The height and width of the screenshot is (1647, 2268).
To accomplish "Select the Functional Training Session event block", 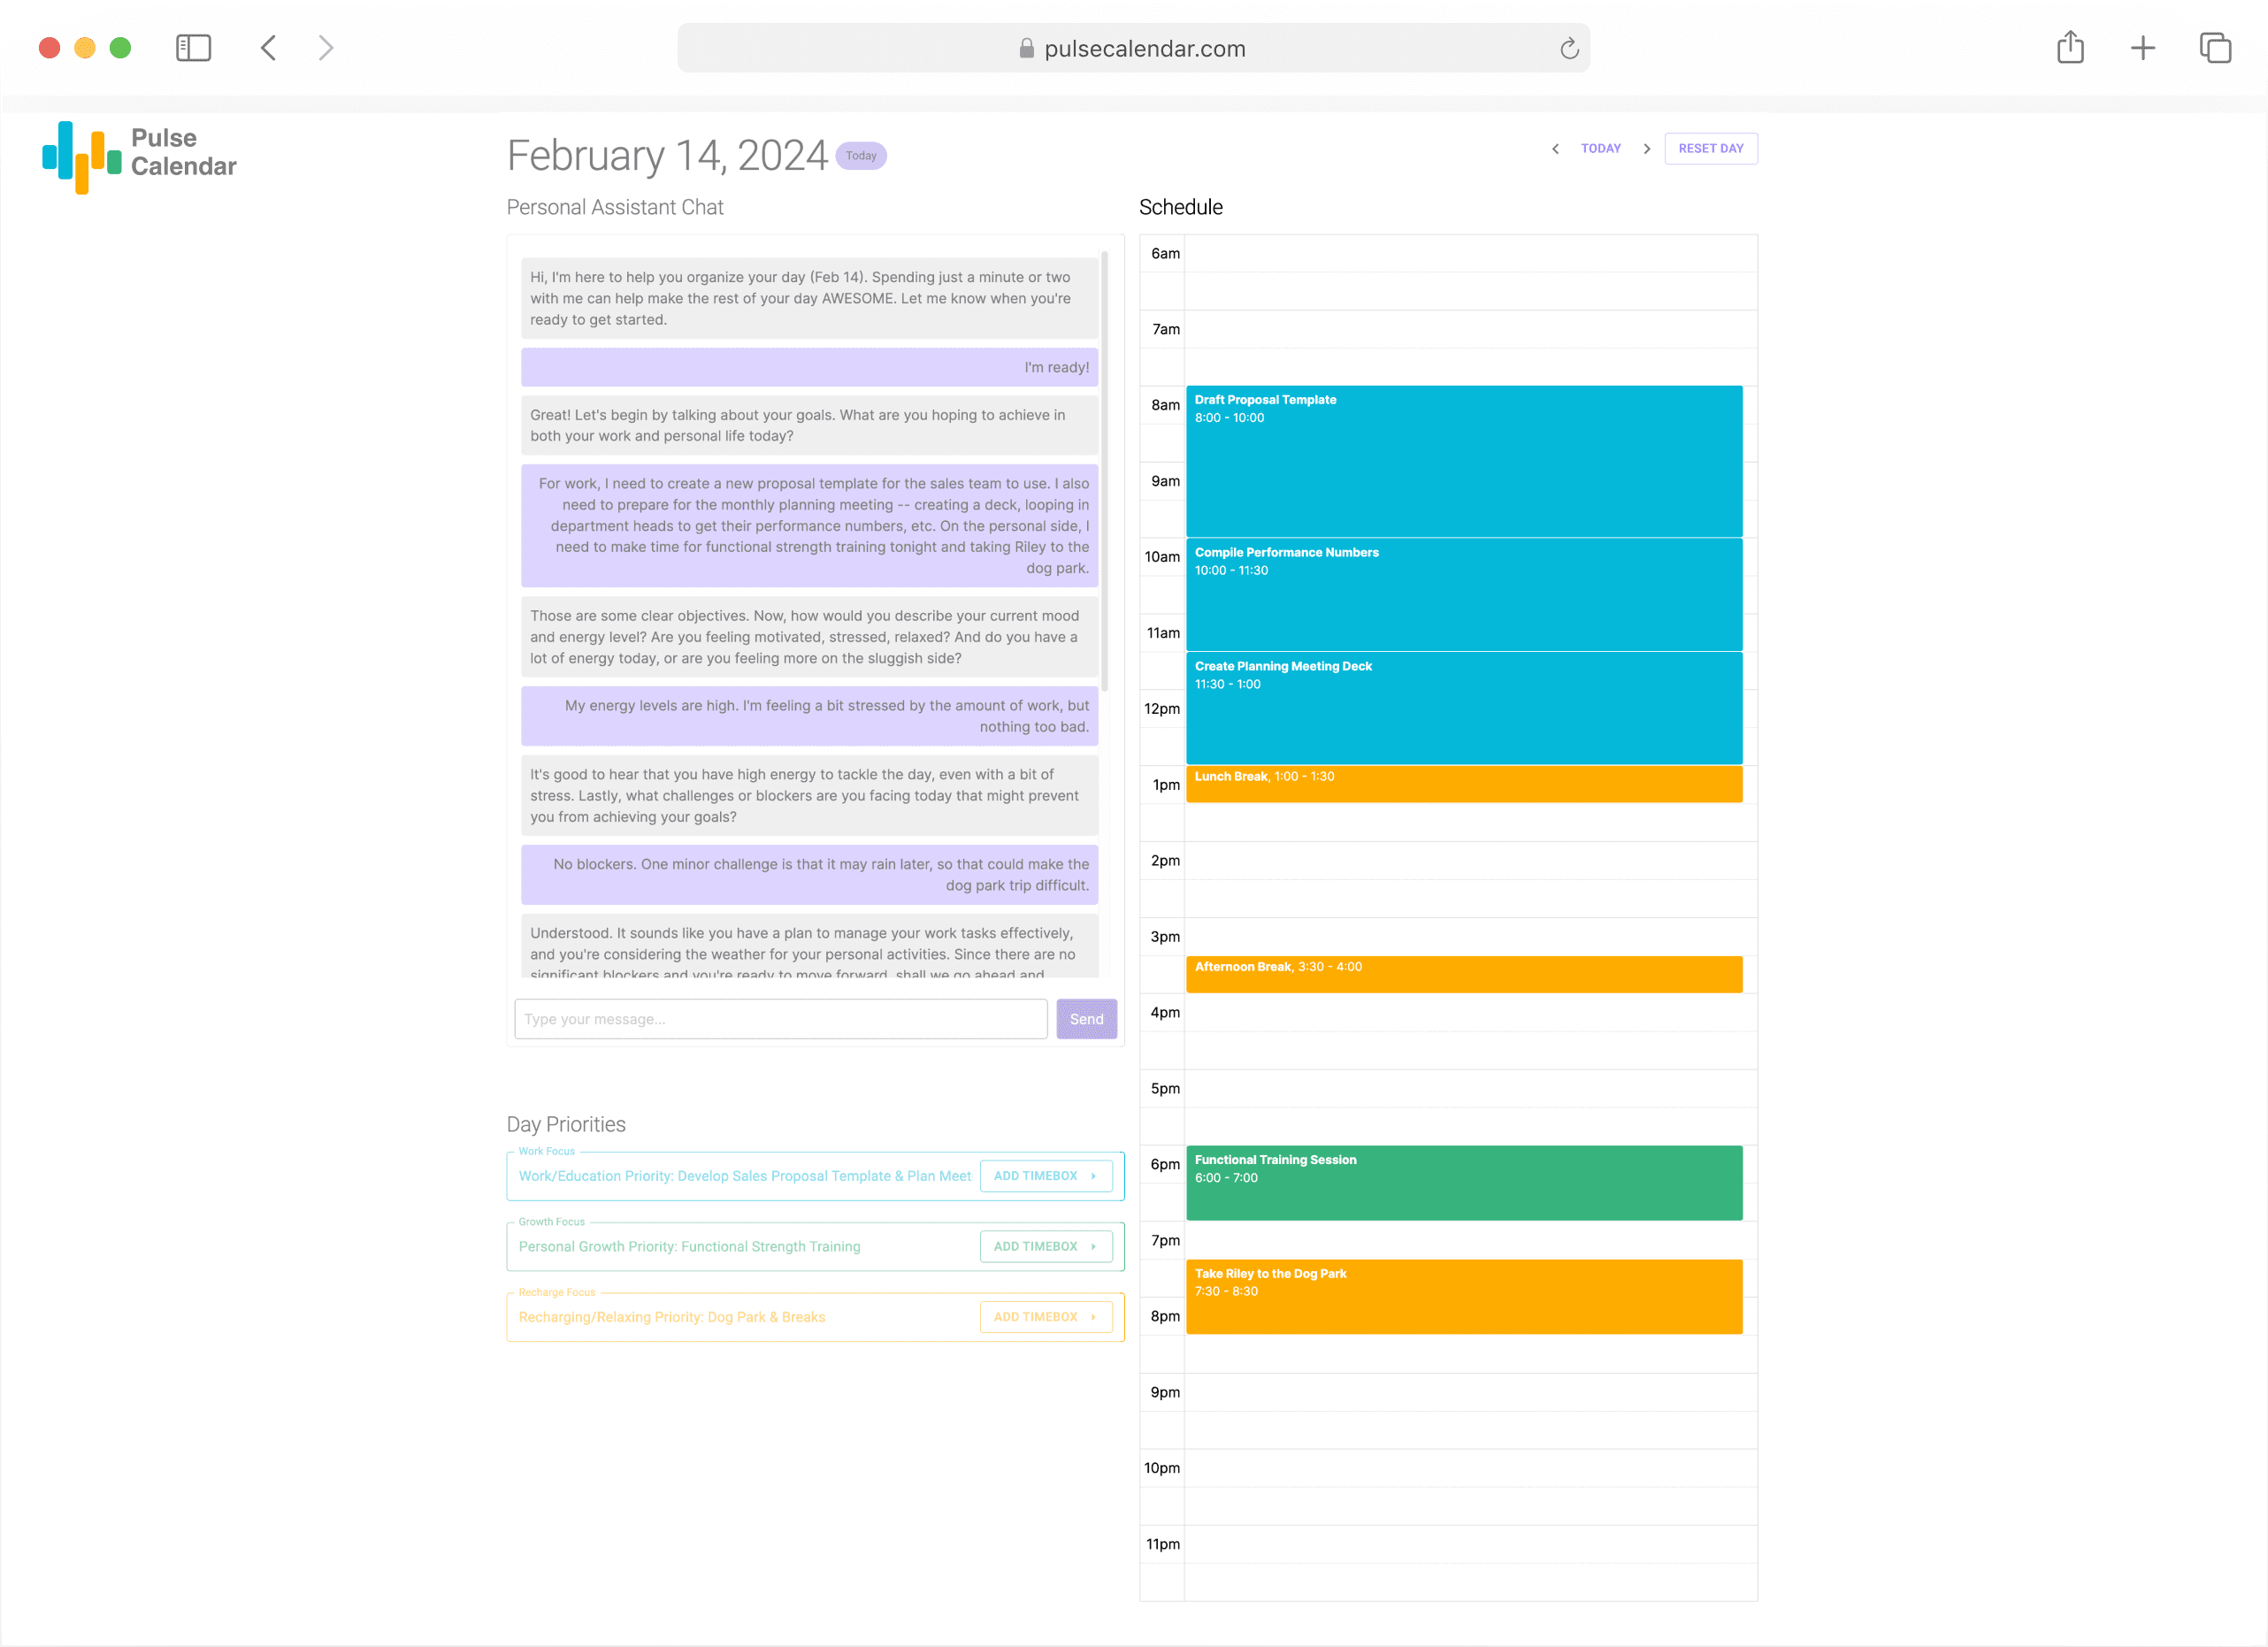I will click(x=1463, y=1183).
